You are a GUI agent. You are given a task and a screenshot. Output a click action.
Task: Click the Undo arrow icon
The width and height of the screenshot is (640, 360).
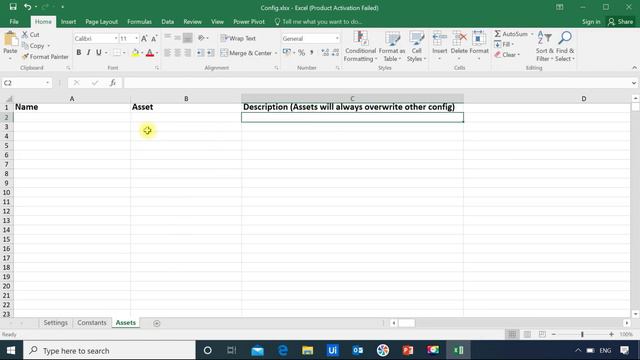pyautogui.click(x=27, y=7)
